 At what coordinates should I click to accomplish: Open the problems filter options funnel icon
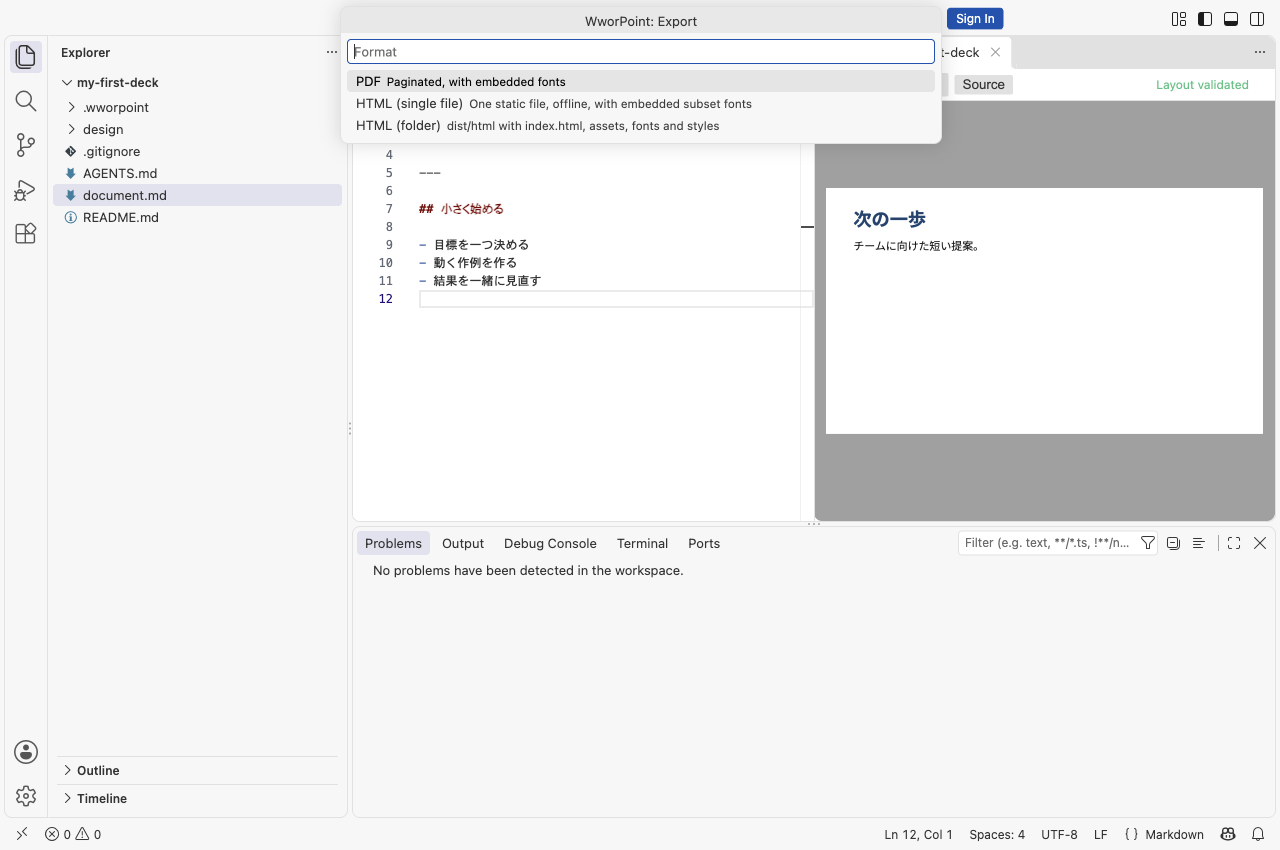pyautogui.click(x=1148, y=543)
